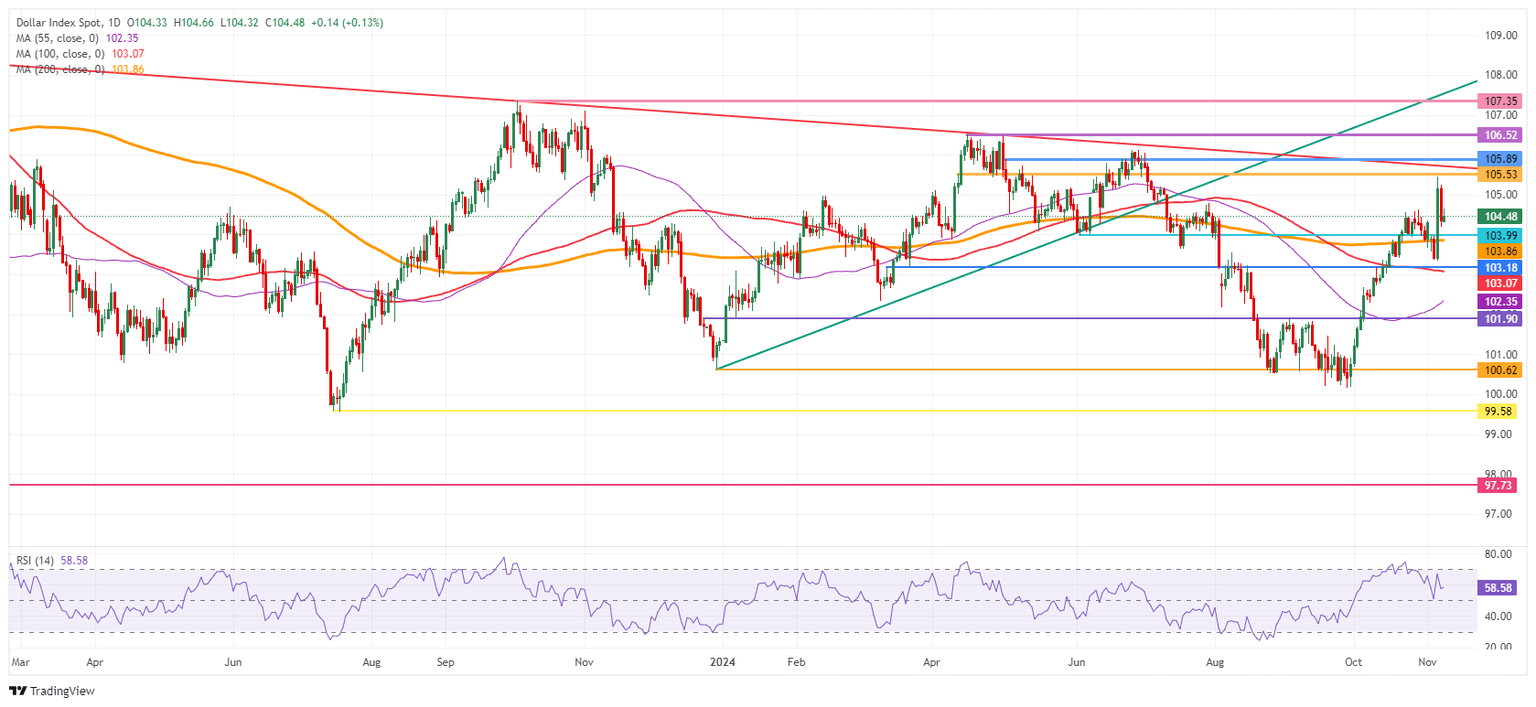1536x707 pixels.
Task: Click the RSI value label 58.58
Action: click(1496, 589)
